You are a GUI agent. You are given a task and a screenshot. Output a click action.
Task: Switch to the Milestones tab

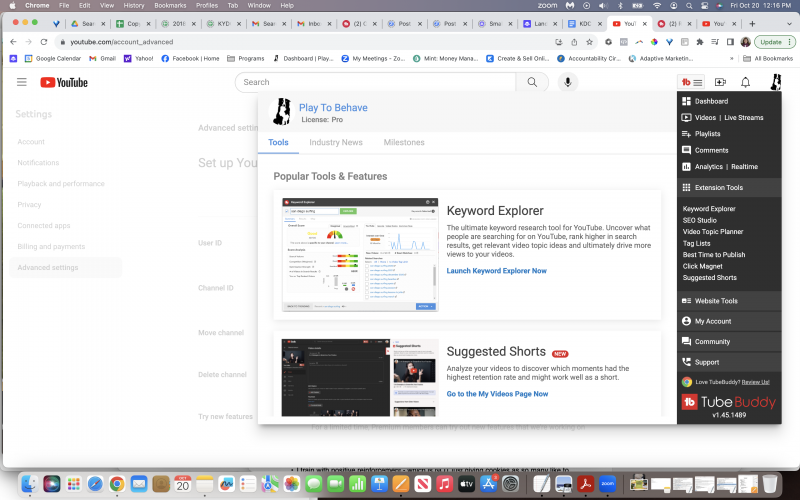pos(404,143)
